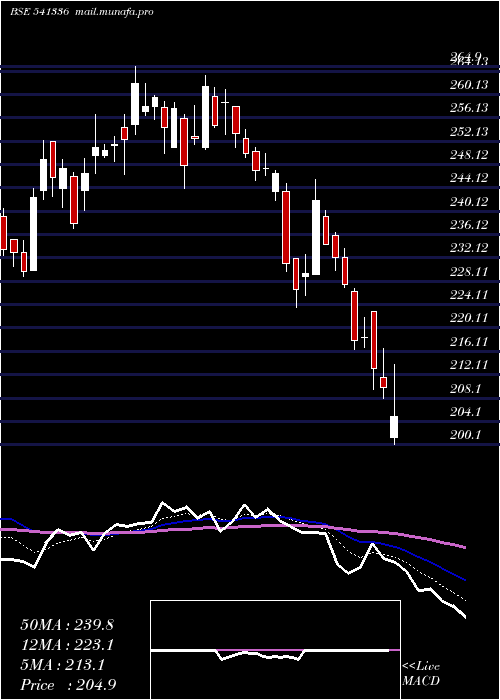500x700 pixels.
Task: Click the last white candlestick near 200
Action: pos(394,427)
